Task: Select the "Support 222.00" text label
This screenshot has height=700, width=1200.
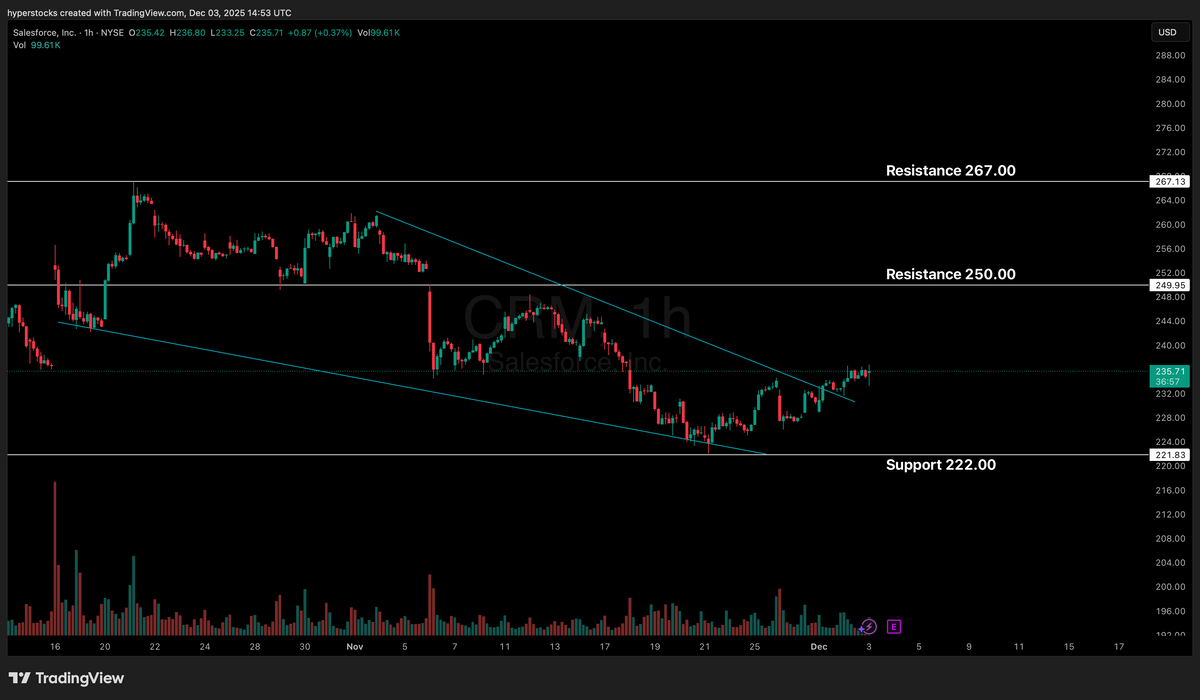Action: [940, 465]
